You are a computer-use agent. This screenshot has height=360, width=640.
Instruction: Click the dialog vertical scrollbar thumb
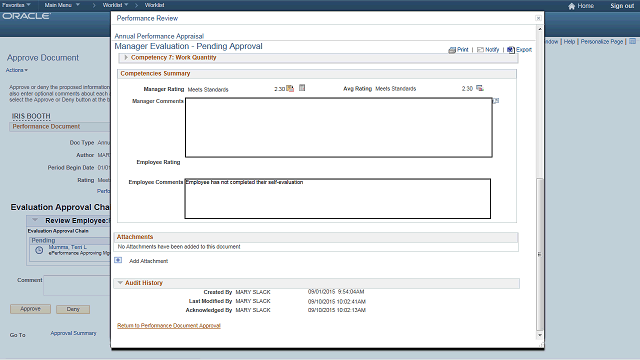[540, 254]
